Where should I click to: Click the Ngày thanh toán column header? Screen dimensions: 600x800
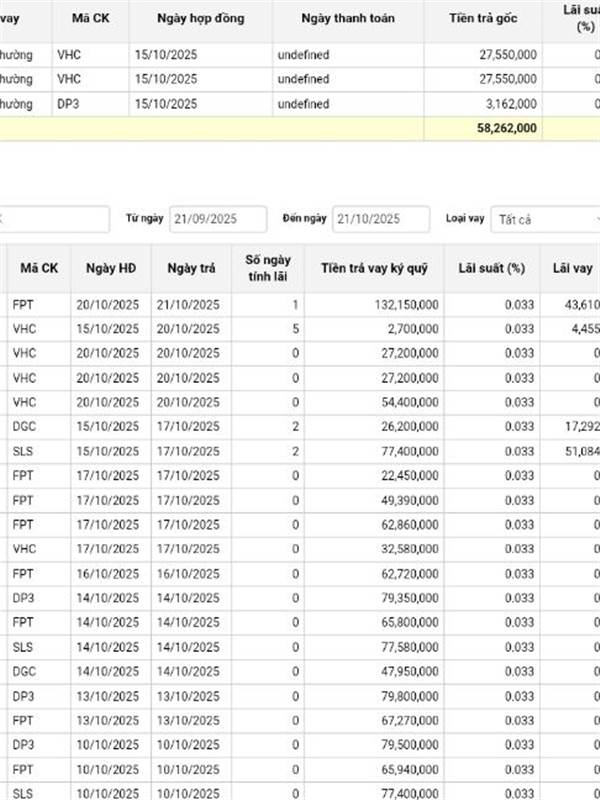[x=348, y=18]
